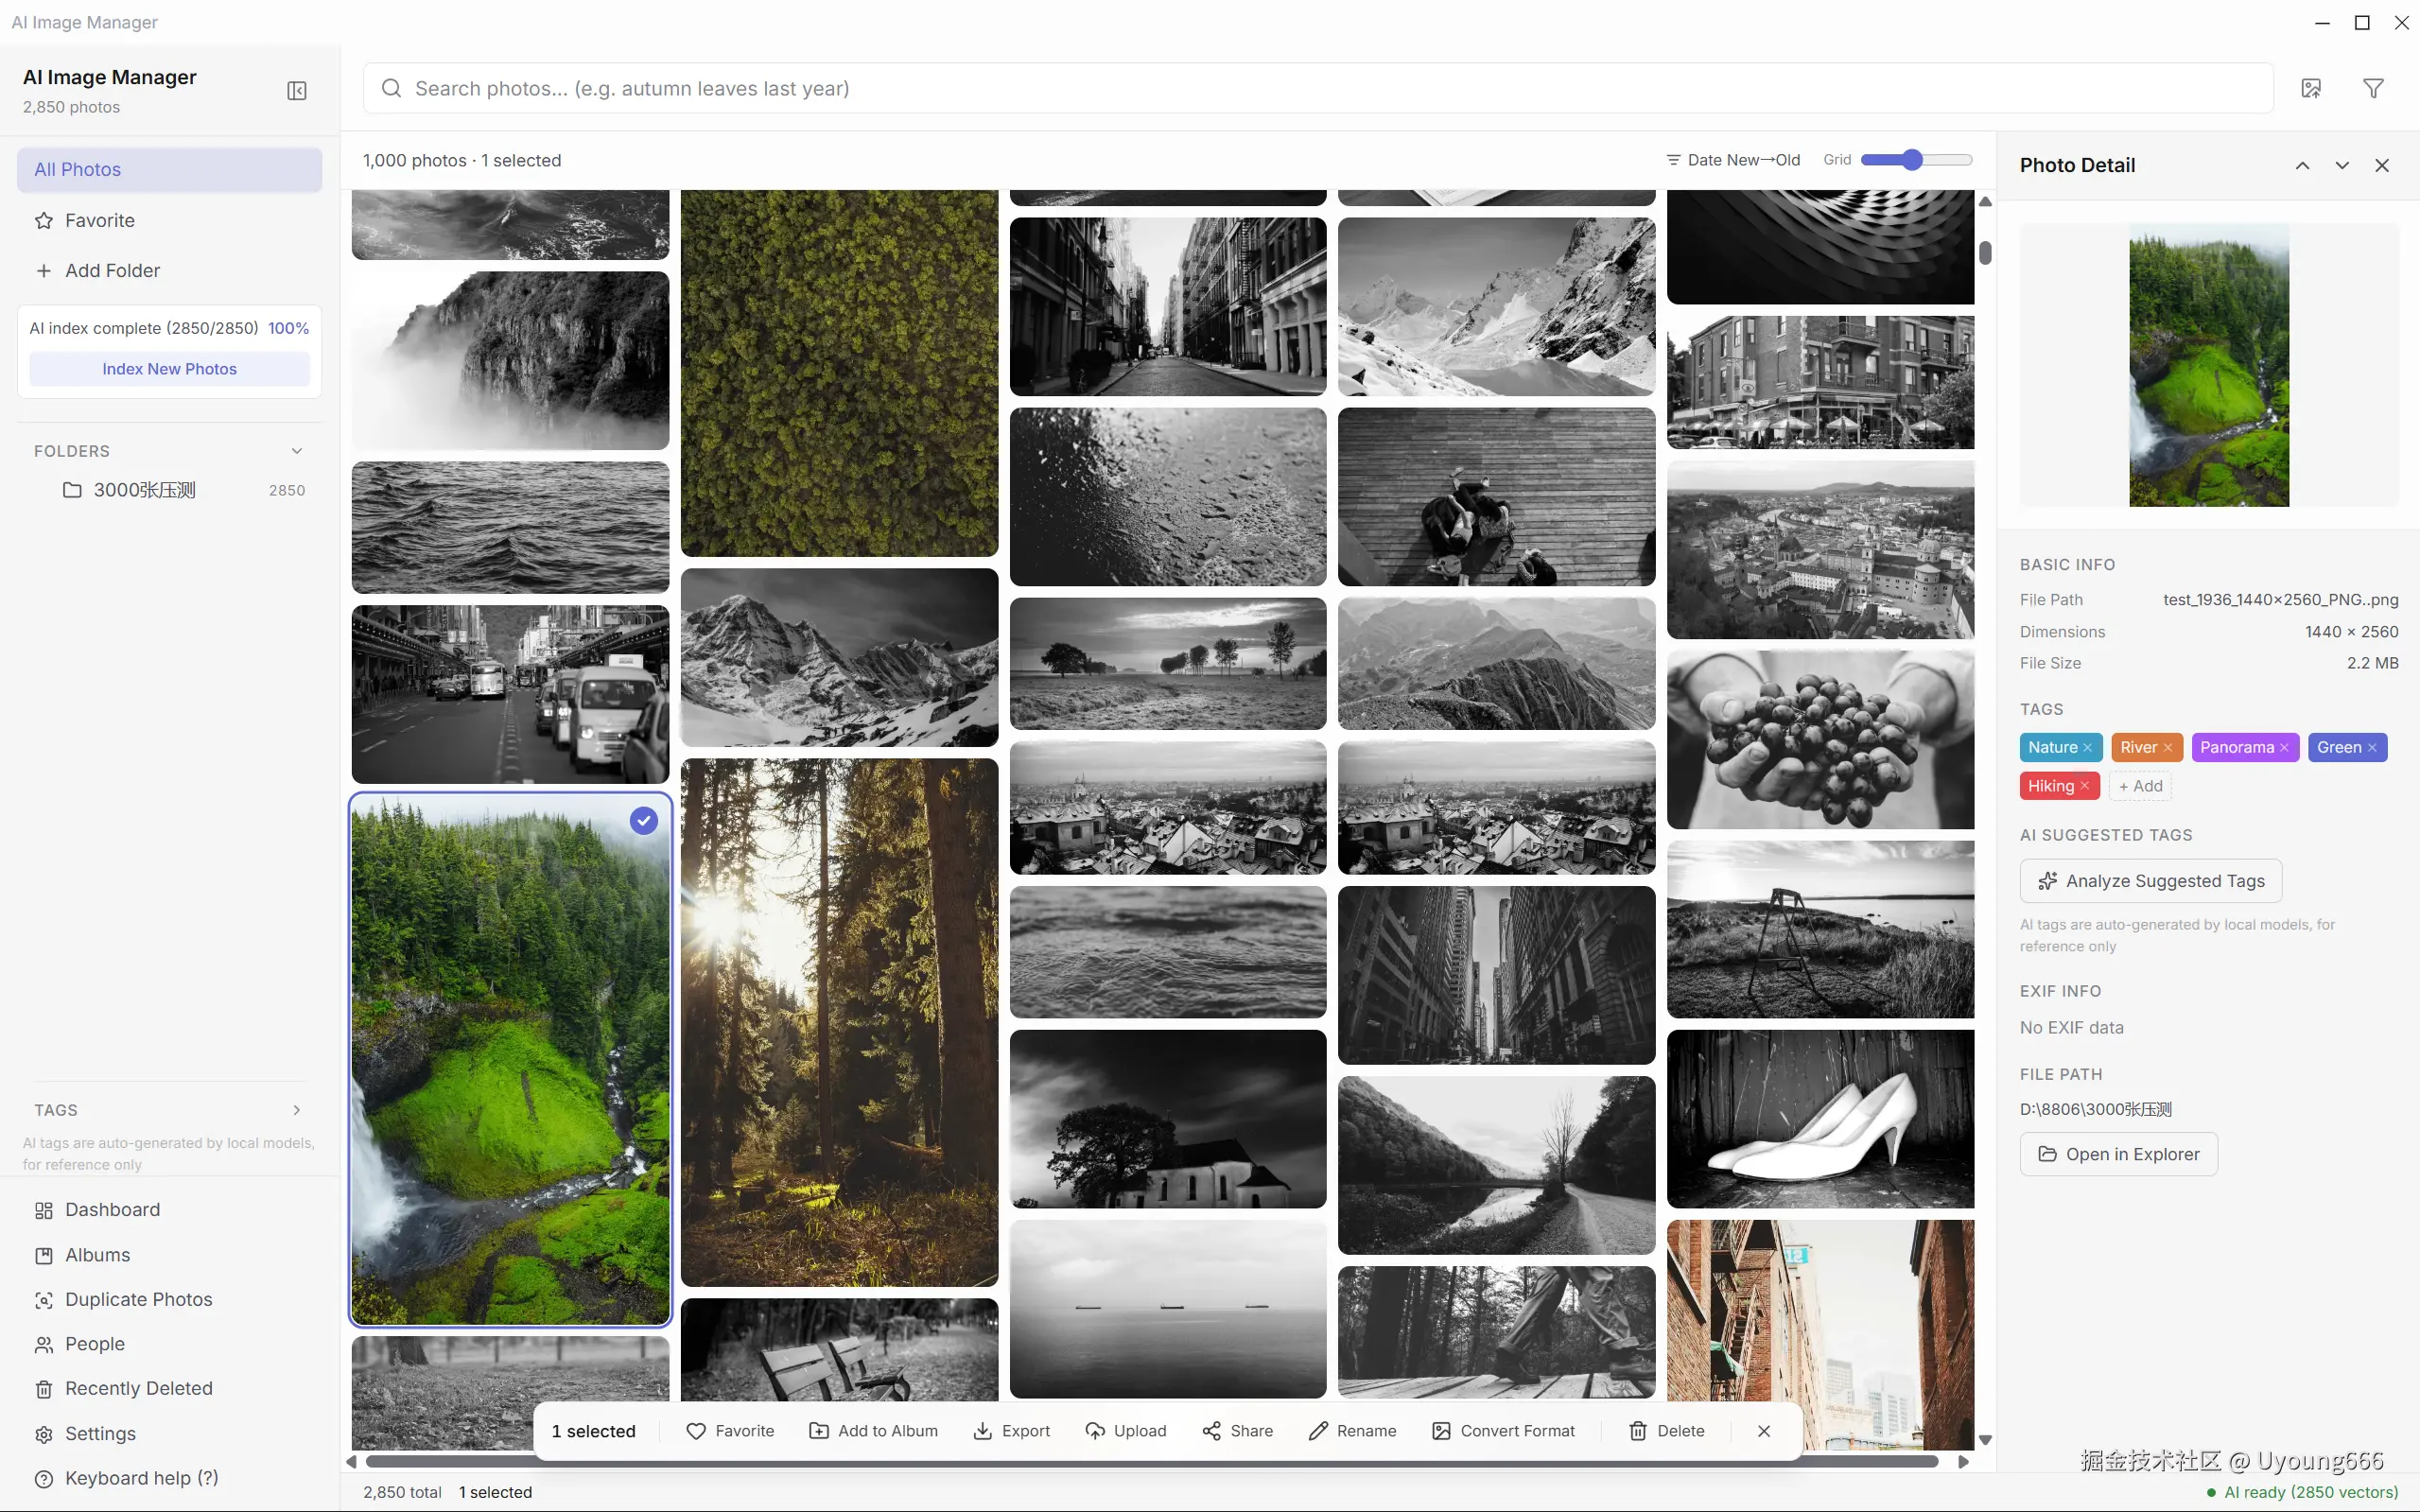Uncheck the selected waterfall forest photo
Viewport: 2420px width, 1512px height.
pyautogui.click(x=644, y=821)
